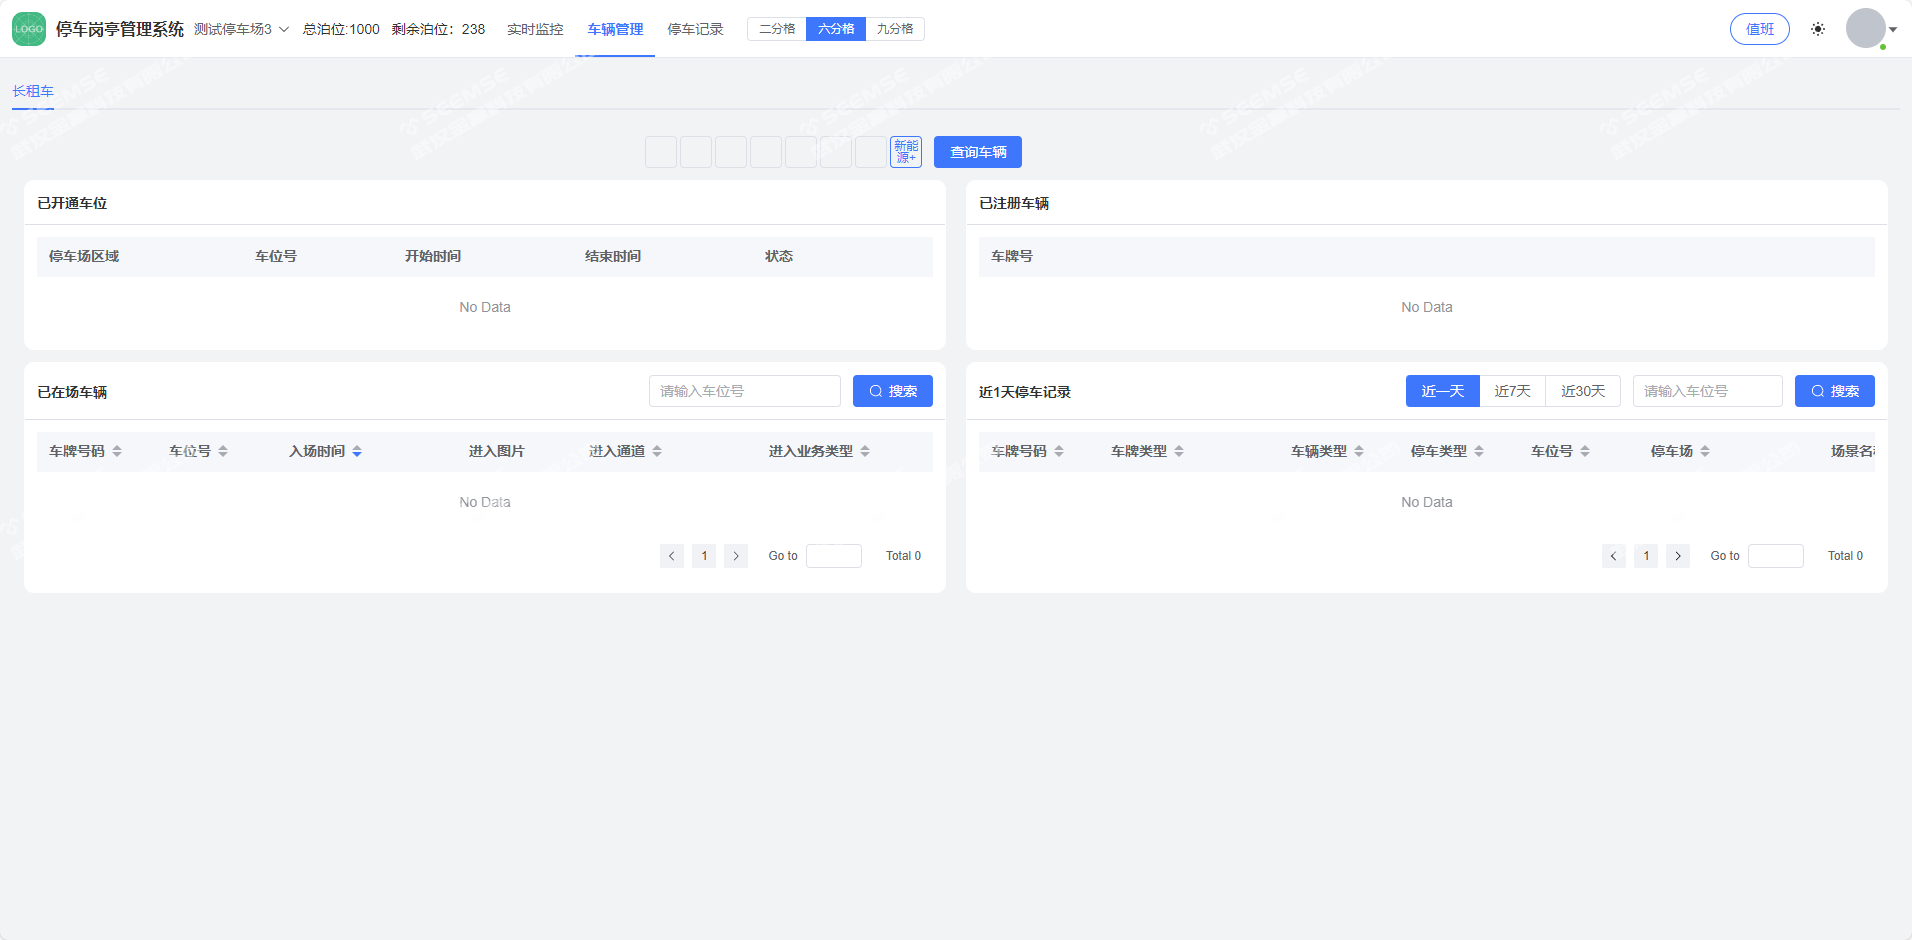This screenshot has width=1912, height=940.
Task: Toggle the light/dark theme sun icon
Action: [x=1817, y=29]
